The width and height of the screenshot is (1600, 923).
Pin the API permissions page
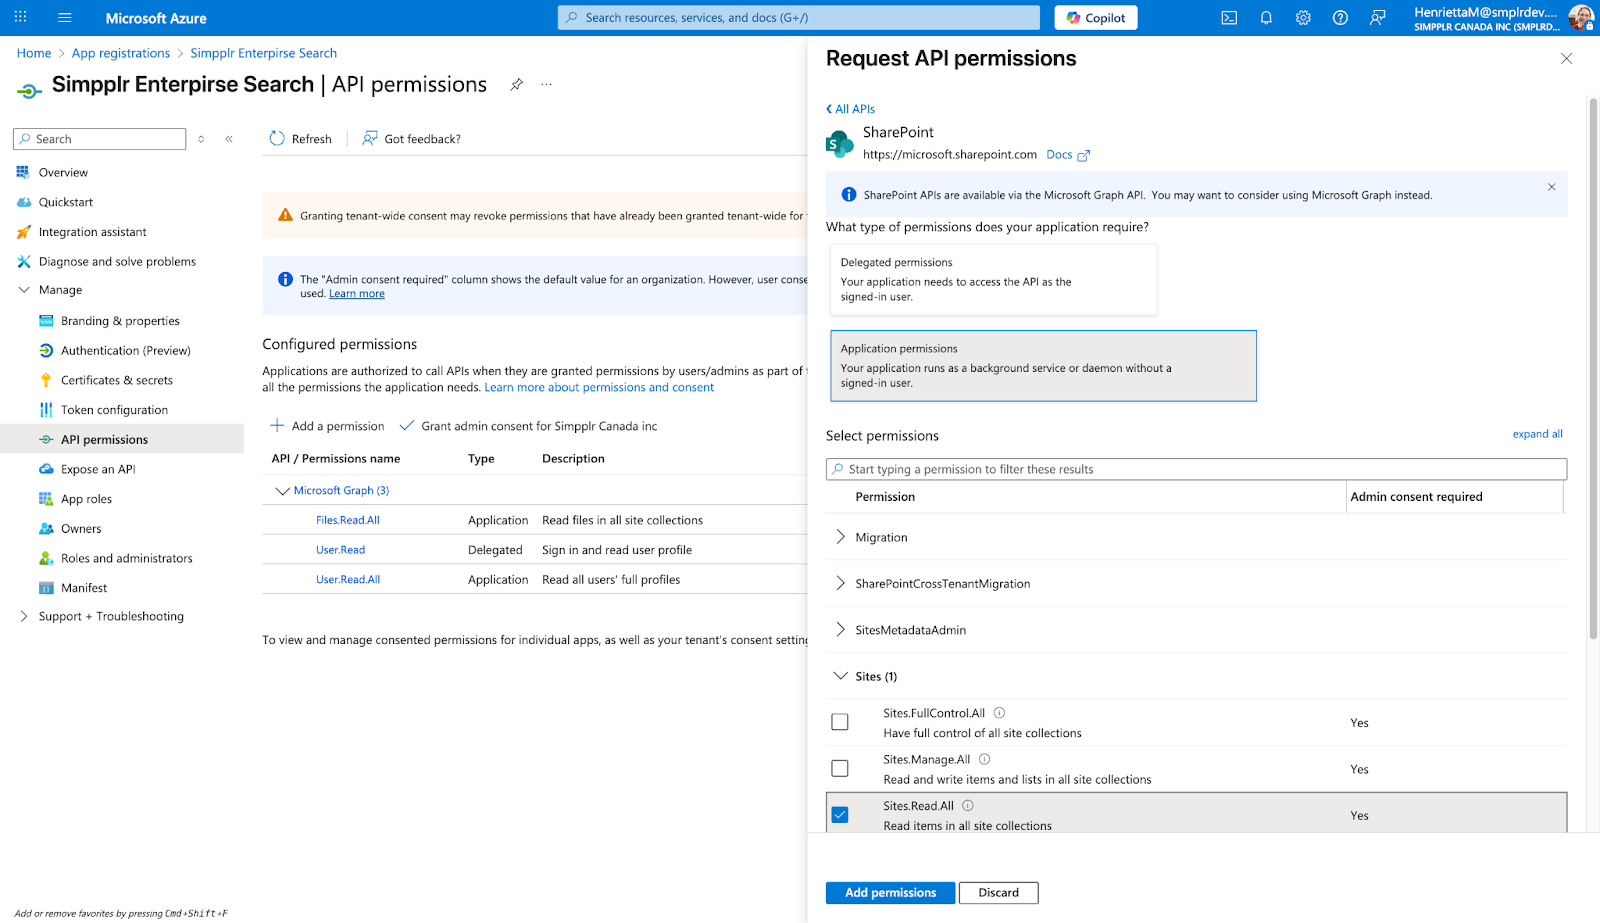point(516,85)
